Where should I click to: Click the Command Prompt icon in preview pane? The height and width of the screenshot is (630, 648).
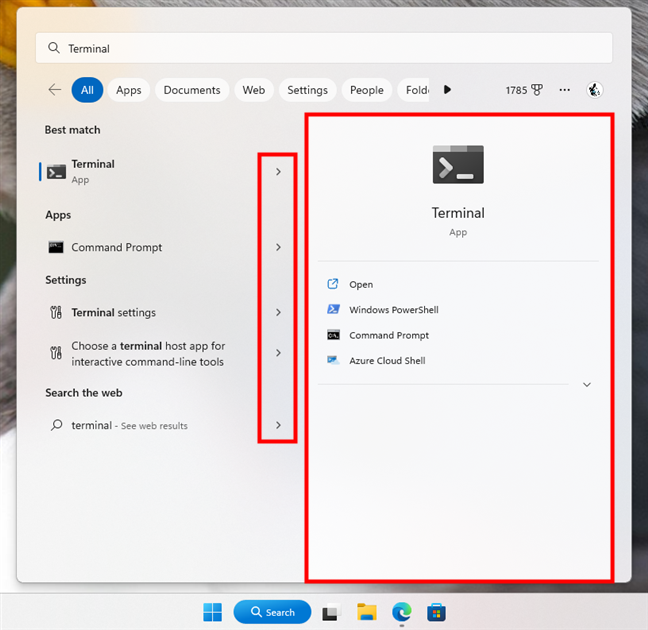coord(333,335)
